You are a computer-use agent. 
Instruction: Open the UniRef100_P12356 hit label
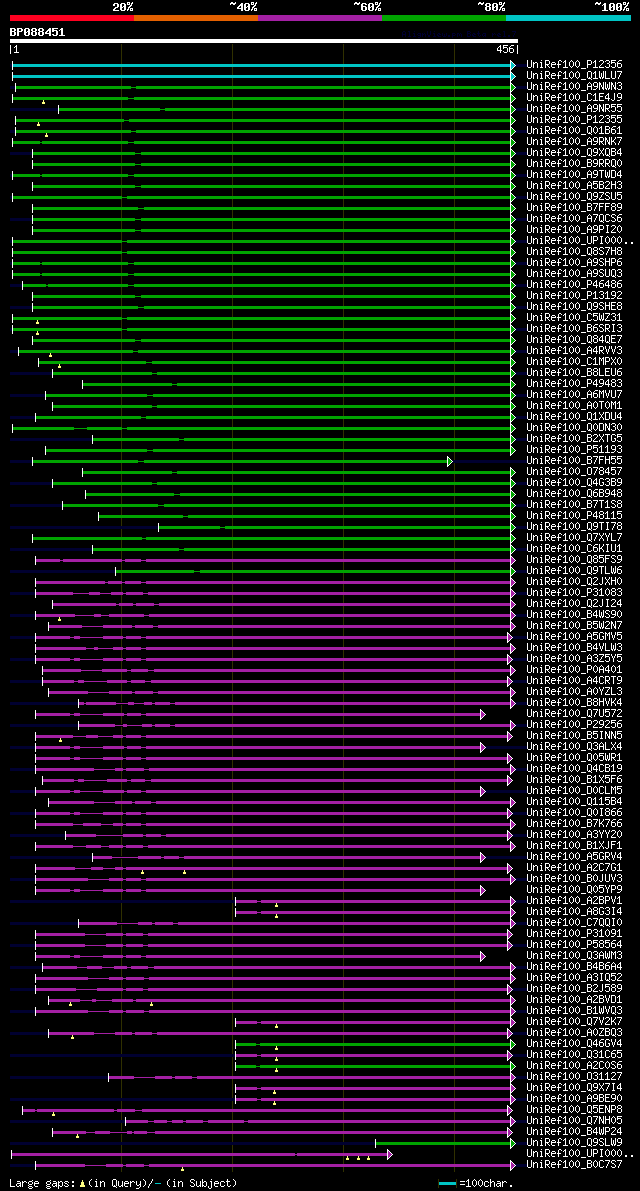point(574,65)
